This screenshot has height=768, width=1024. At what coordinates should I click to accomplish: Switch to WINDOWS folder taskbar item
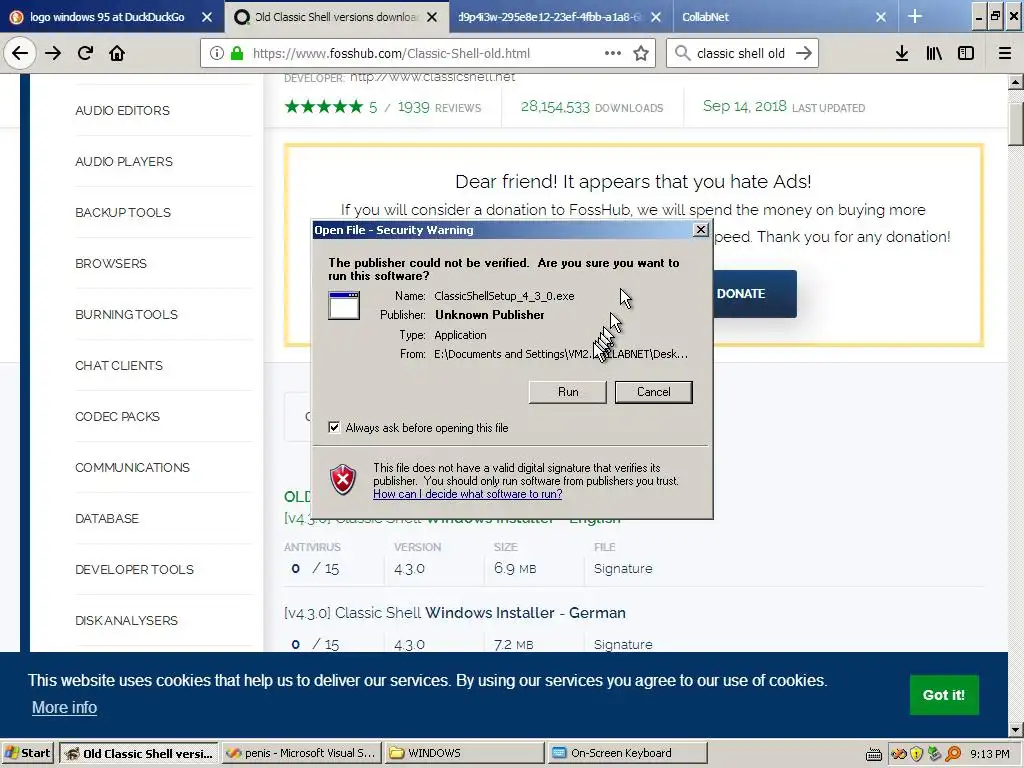pos(464,753)
